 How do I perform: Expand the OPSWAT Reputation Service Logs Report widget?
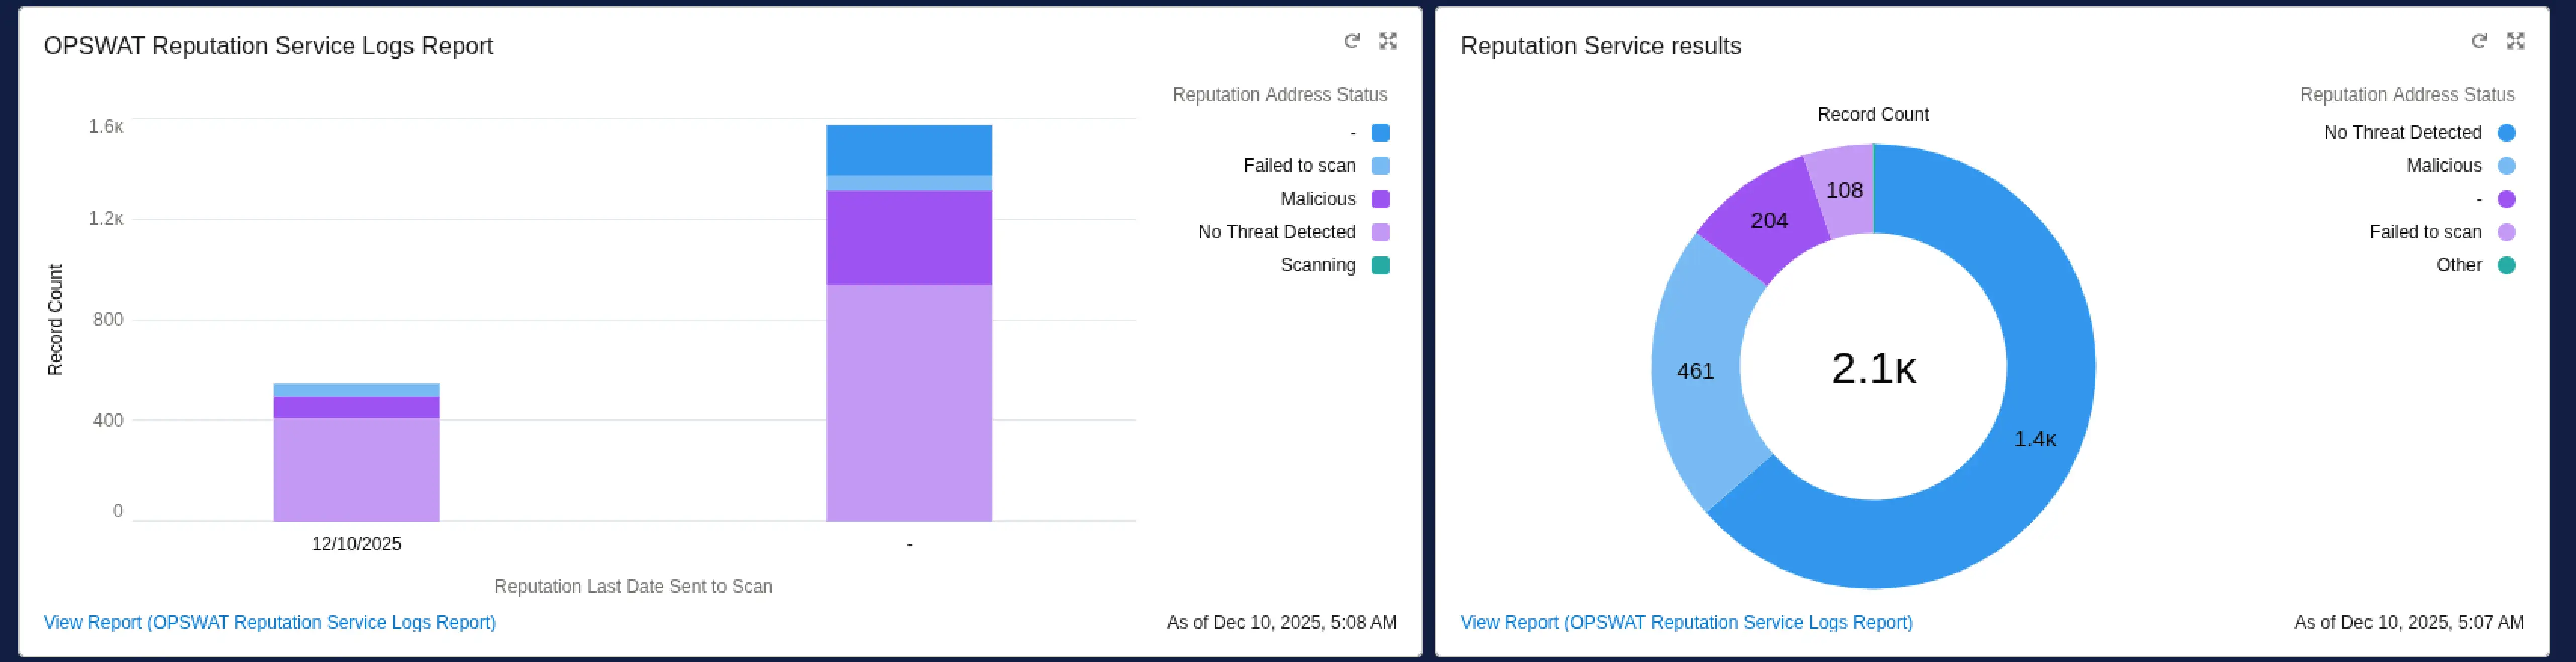pyautogui.click(x=1389, y=41)
